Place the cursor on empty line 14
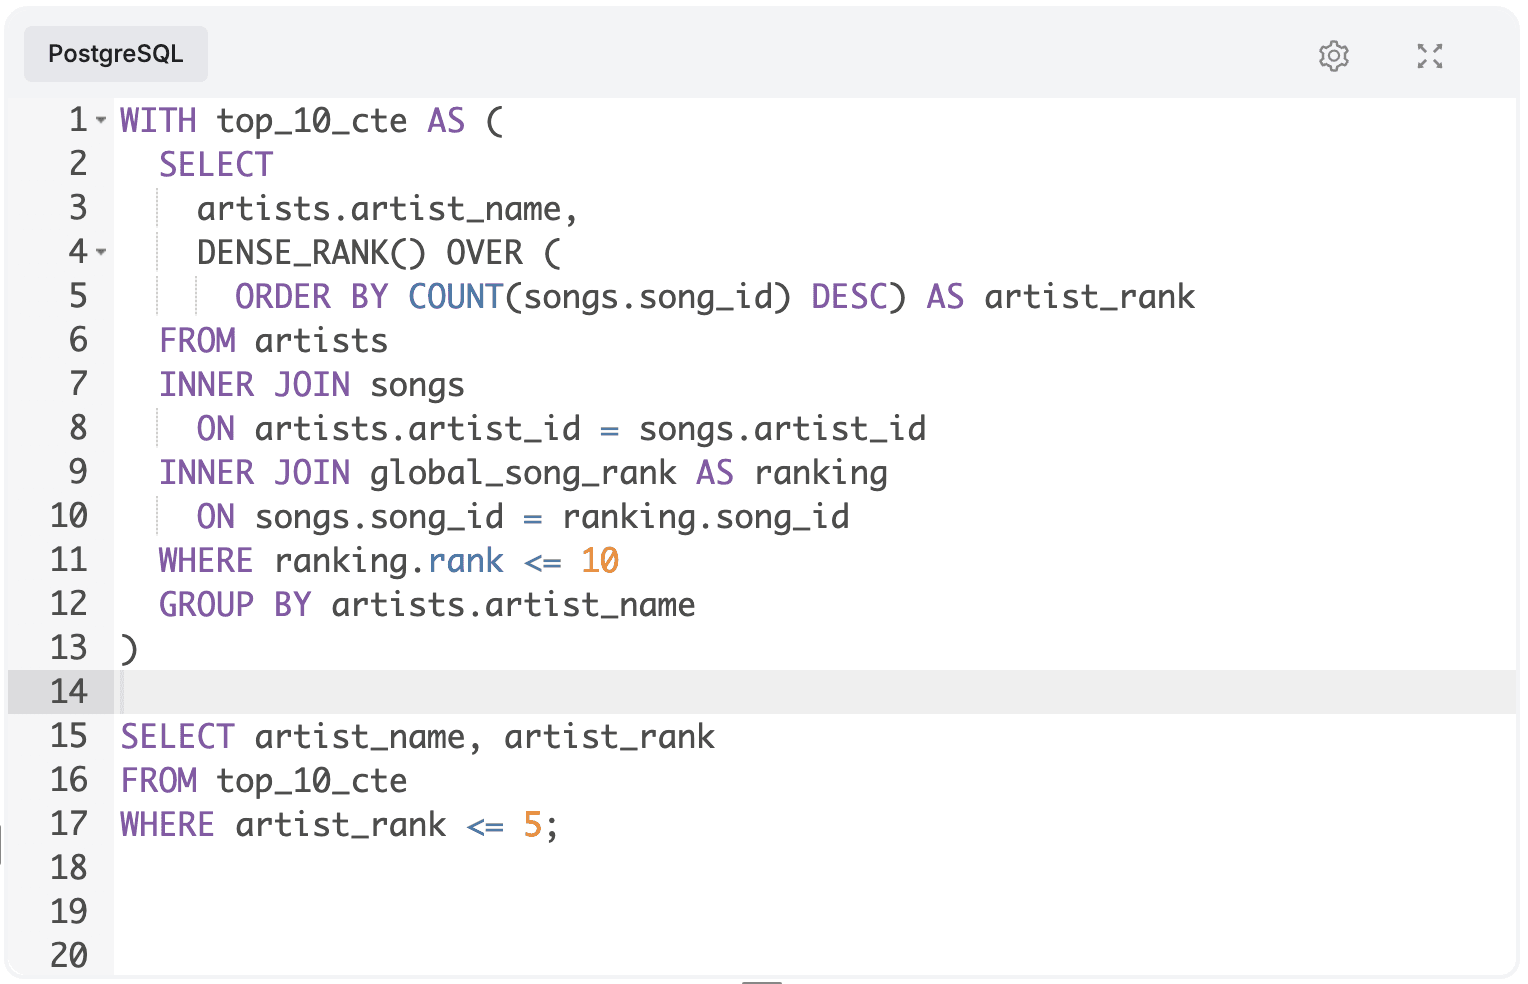The width and height of the screenshot is (1528, 984). 600,692
